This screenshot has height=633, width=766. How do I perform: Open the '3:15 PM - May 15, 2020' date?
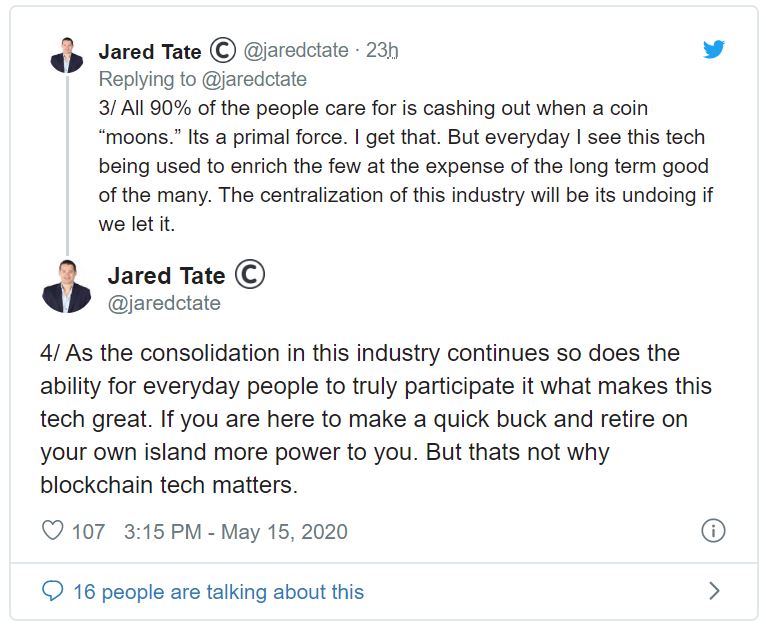point(235,531)
